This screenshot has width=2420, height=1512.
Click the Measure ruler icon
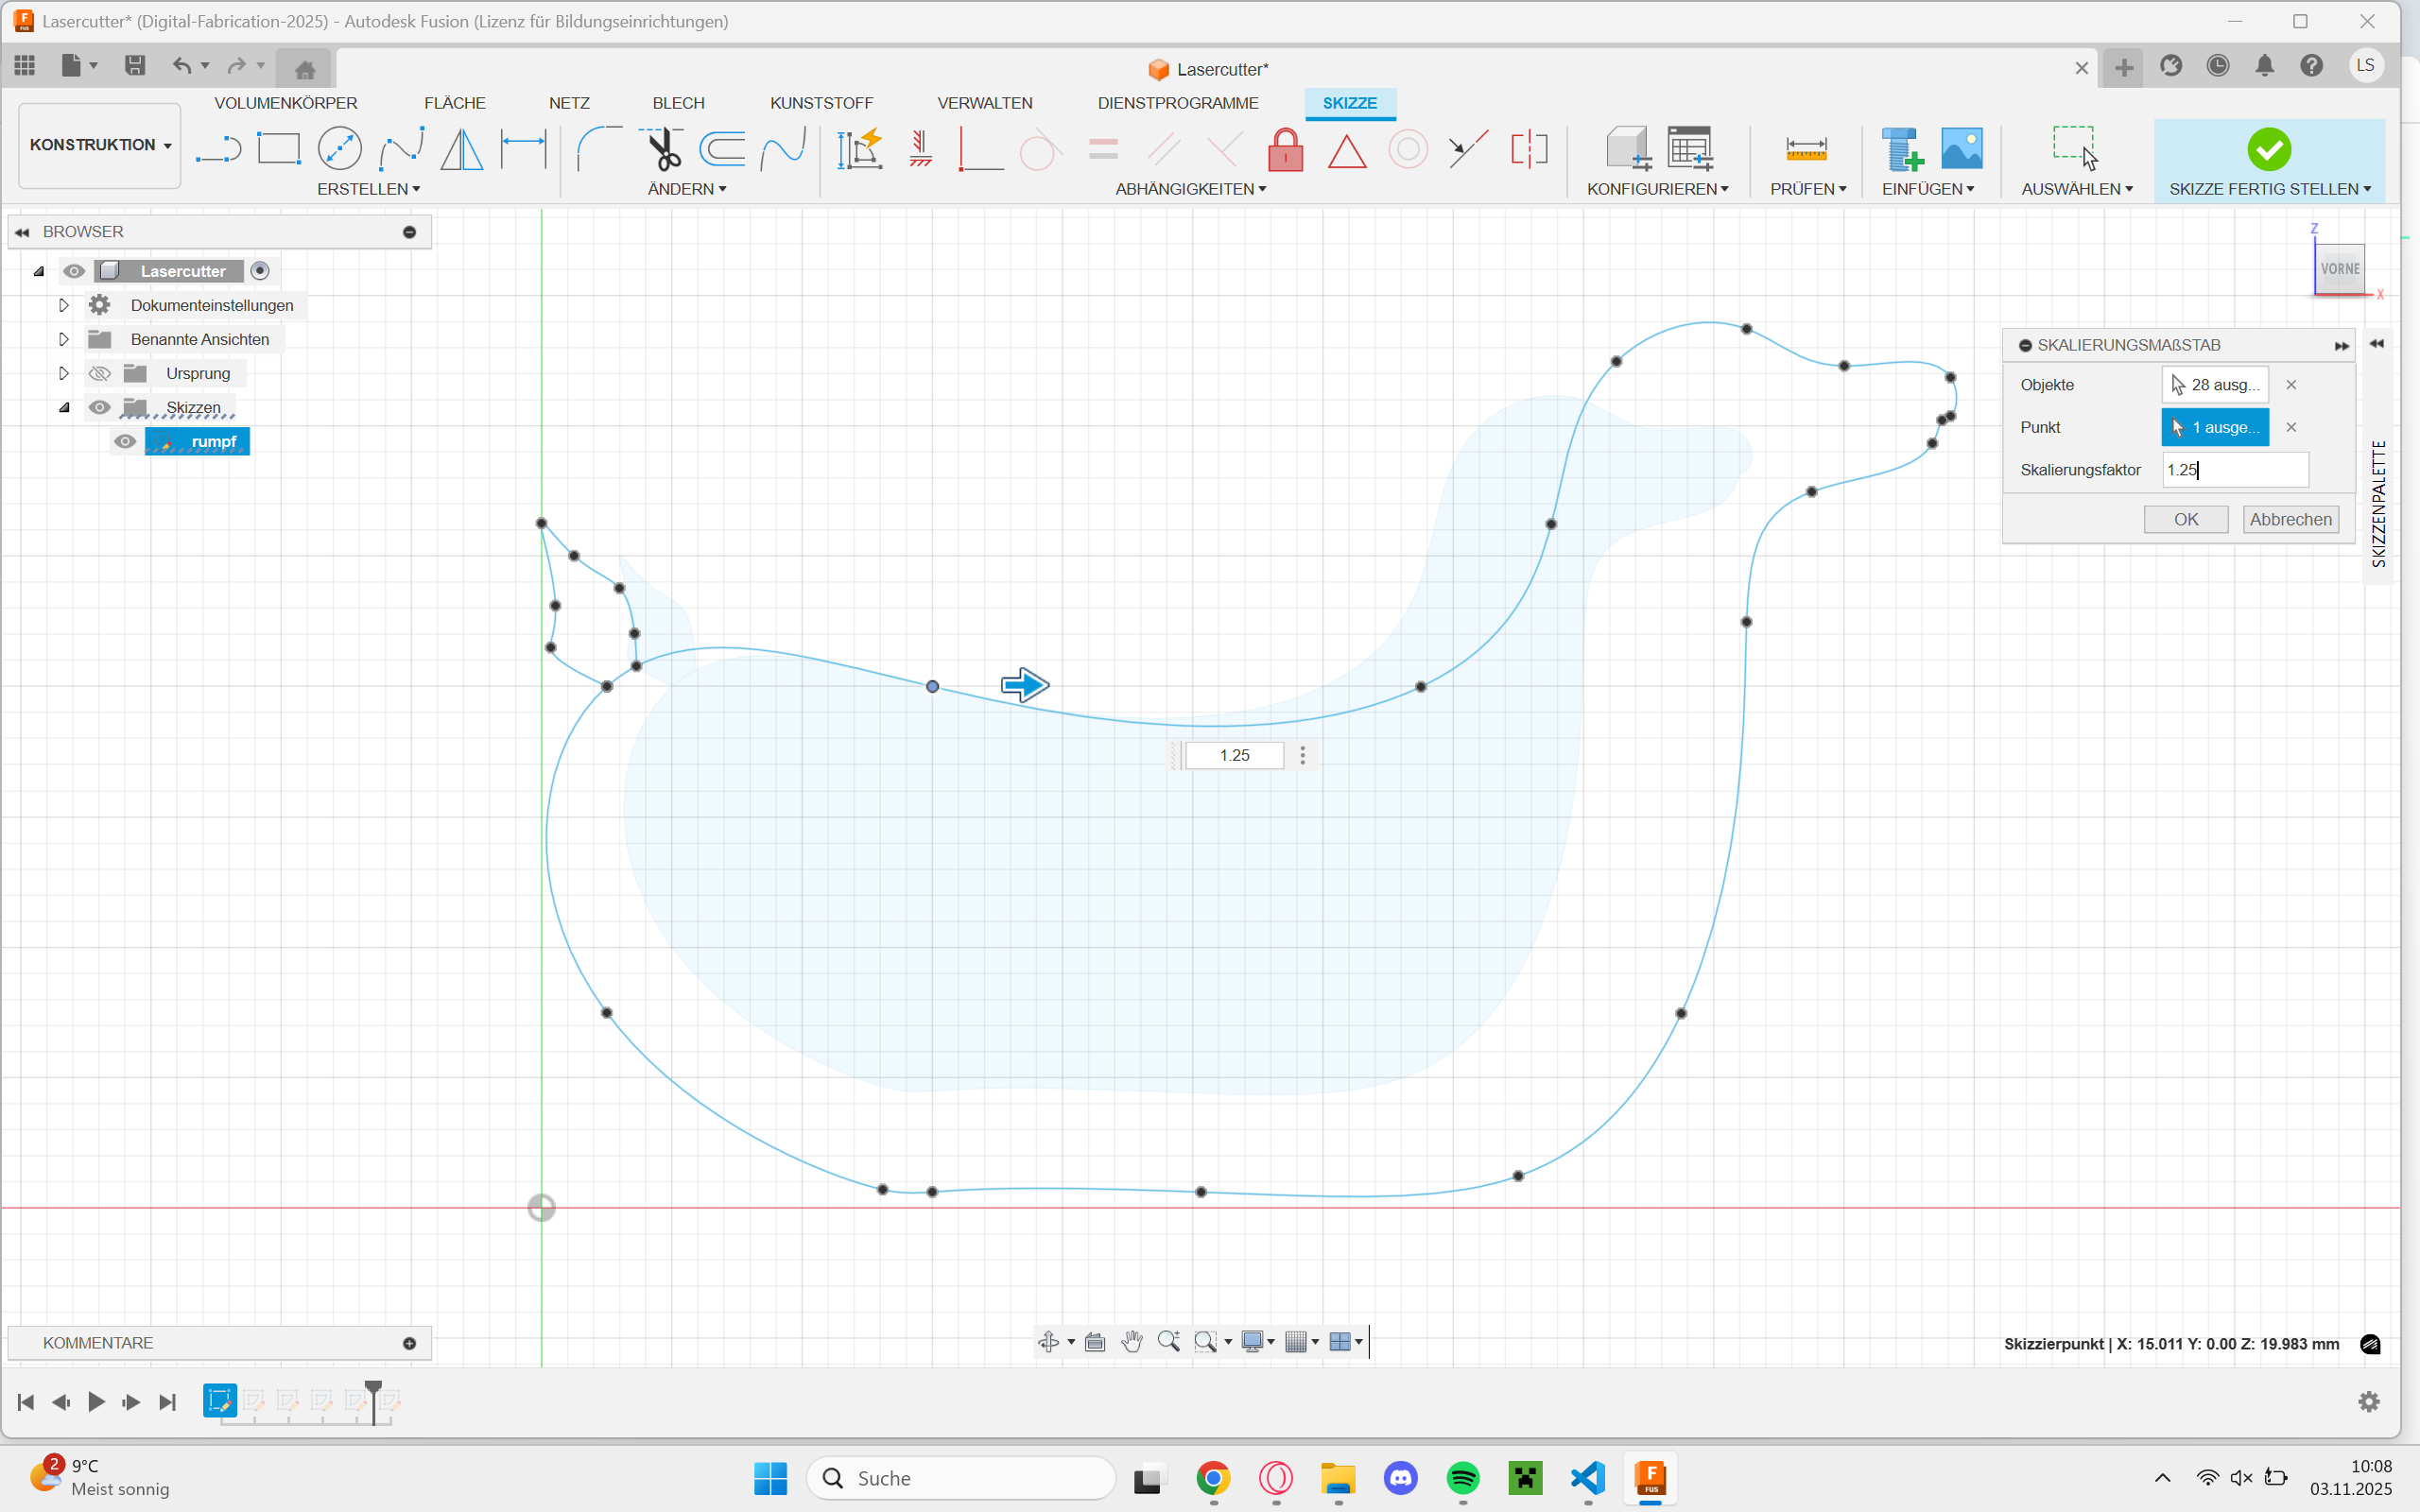(x=1805, y=150)
